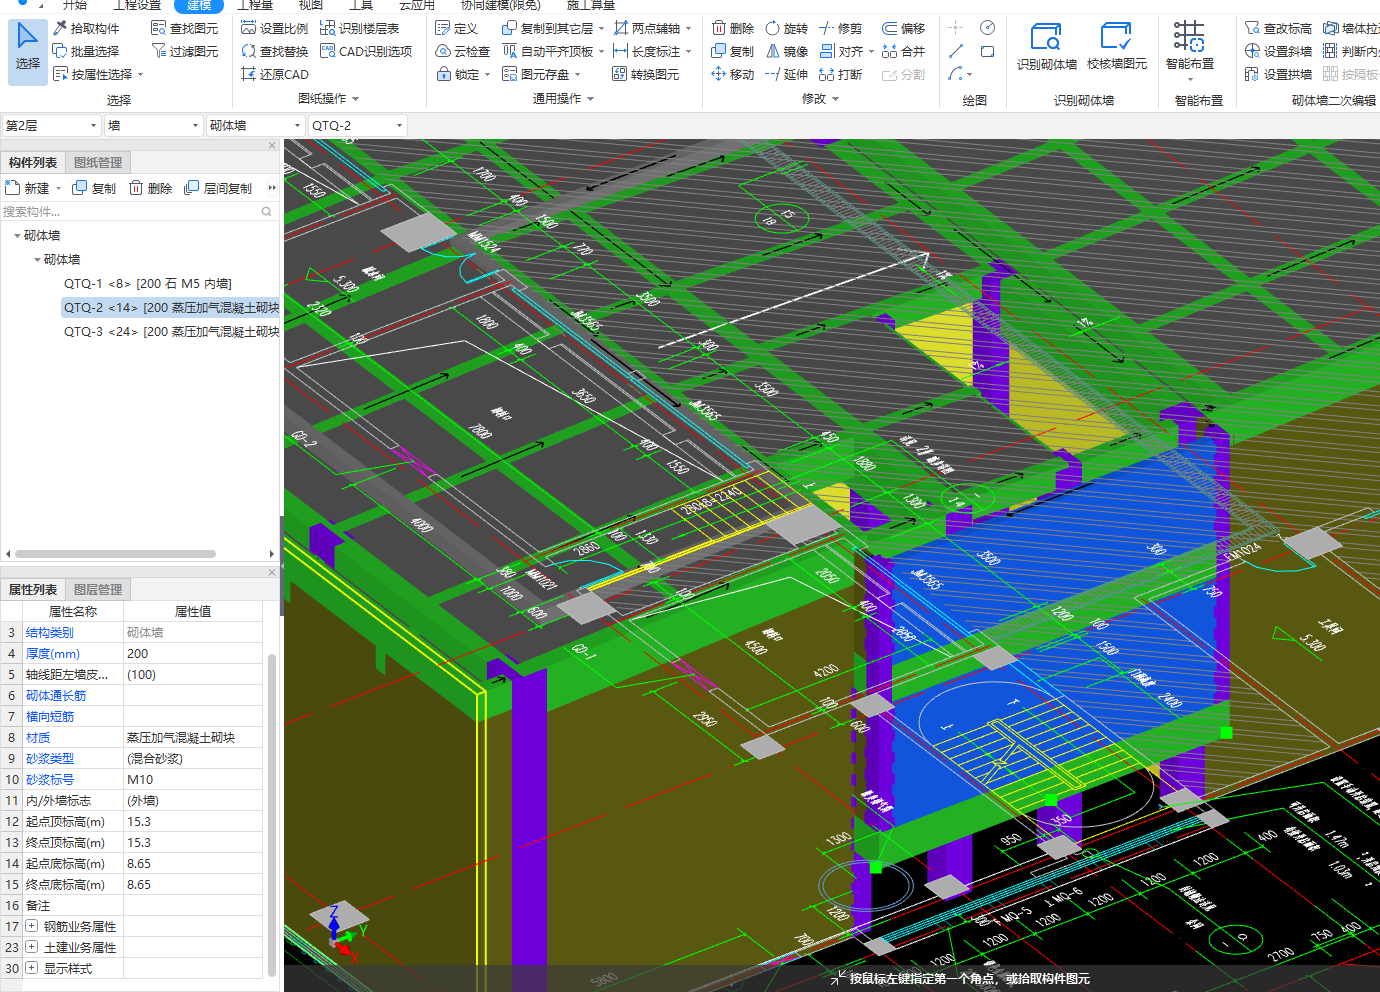The height and width of the screenshot is (992, 1380).
Task: Open the 建模 ribbon tab
Action: click(x=199, y=5)
